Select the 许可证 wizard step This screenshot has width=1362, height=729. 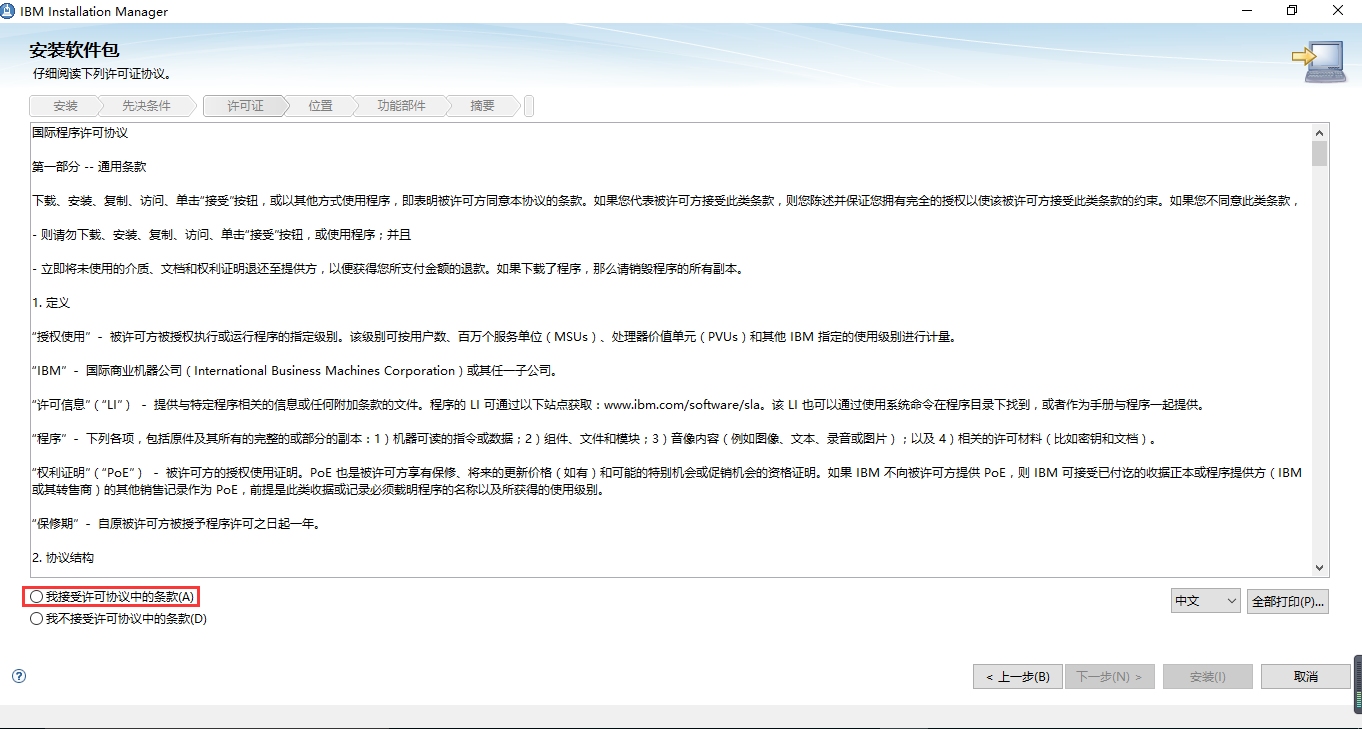pyautogui.click(x=245, y=106)
